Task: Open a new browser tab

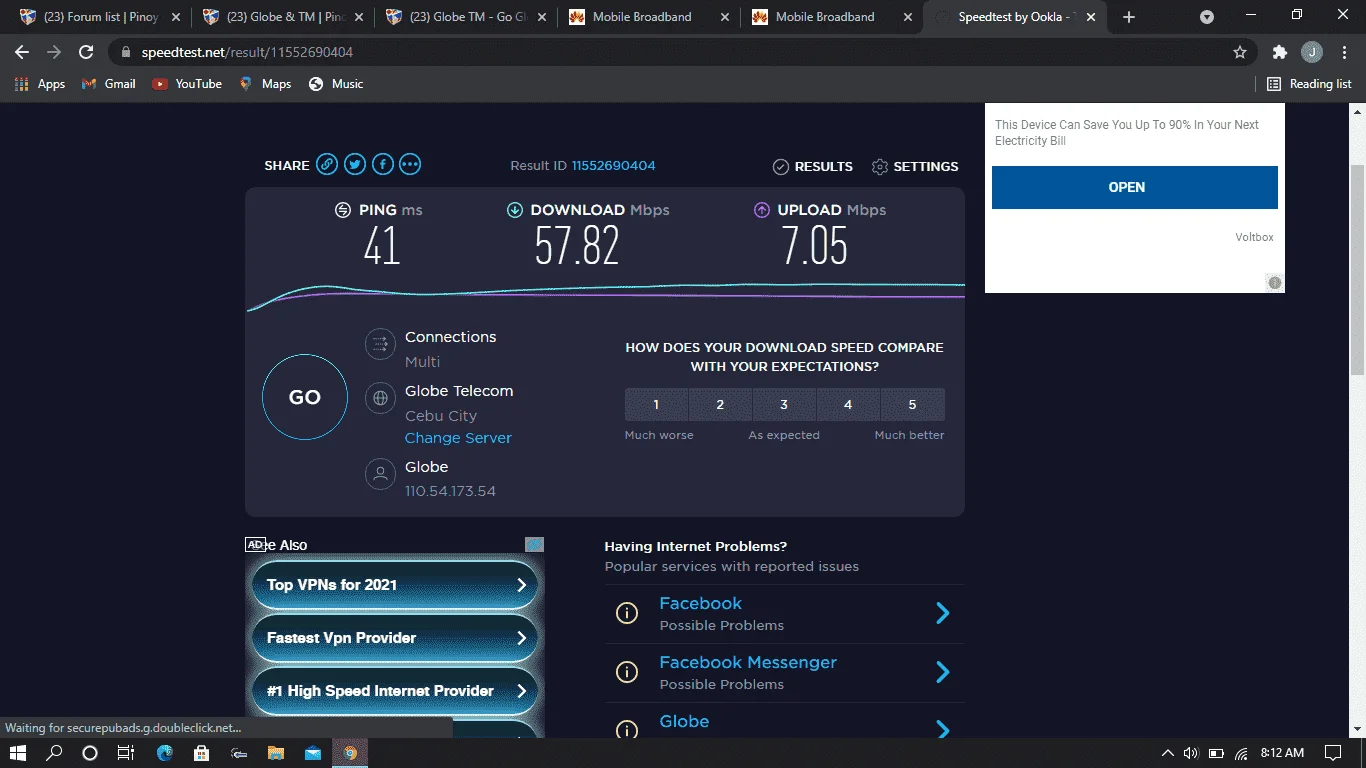Action: coord(1129,17)
